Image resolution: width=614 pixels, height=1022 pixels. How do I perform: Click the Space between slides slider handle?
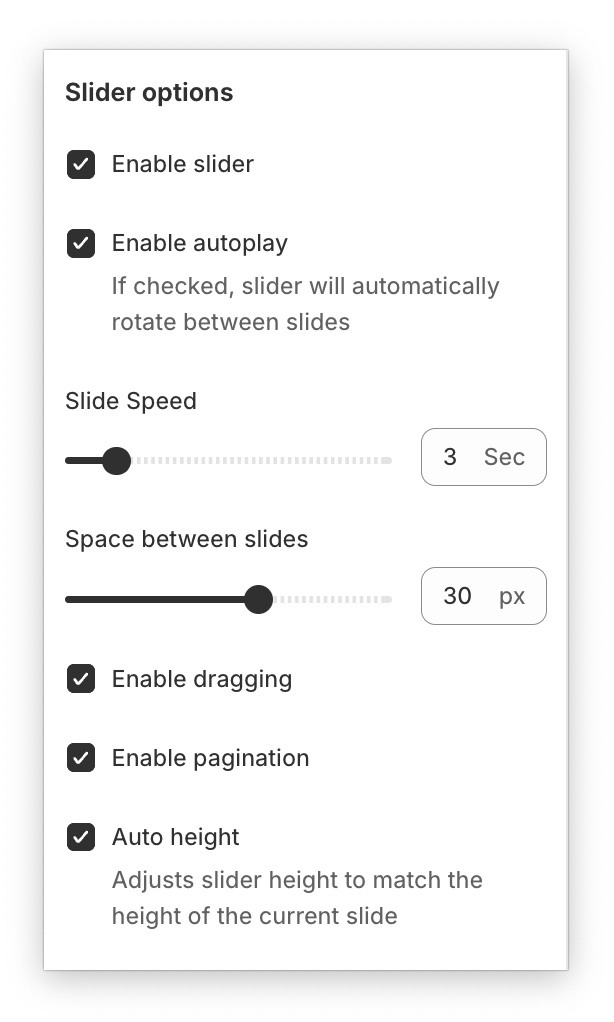(259, 600)
